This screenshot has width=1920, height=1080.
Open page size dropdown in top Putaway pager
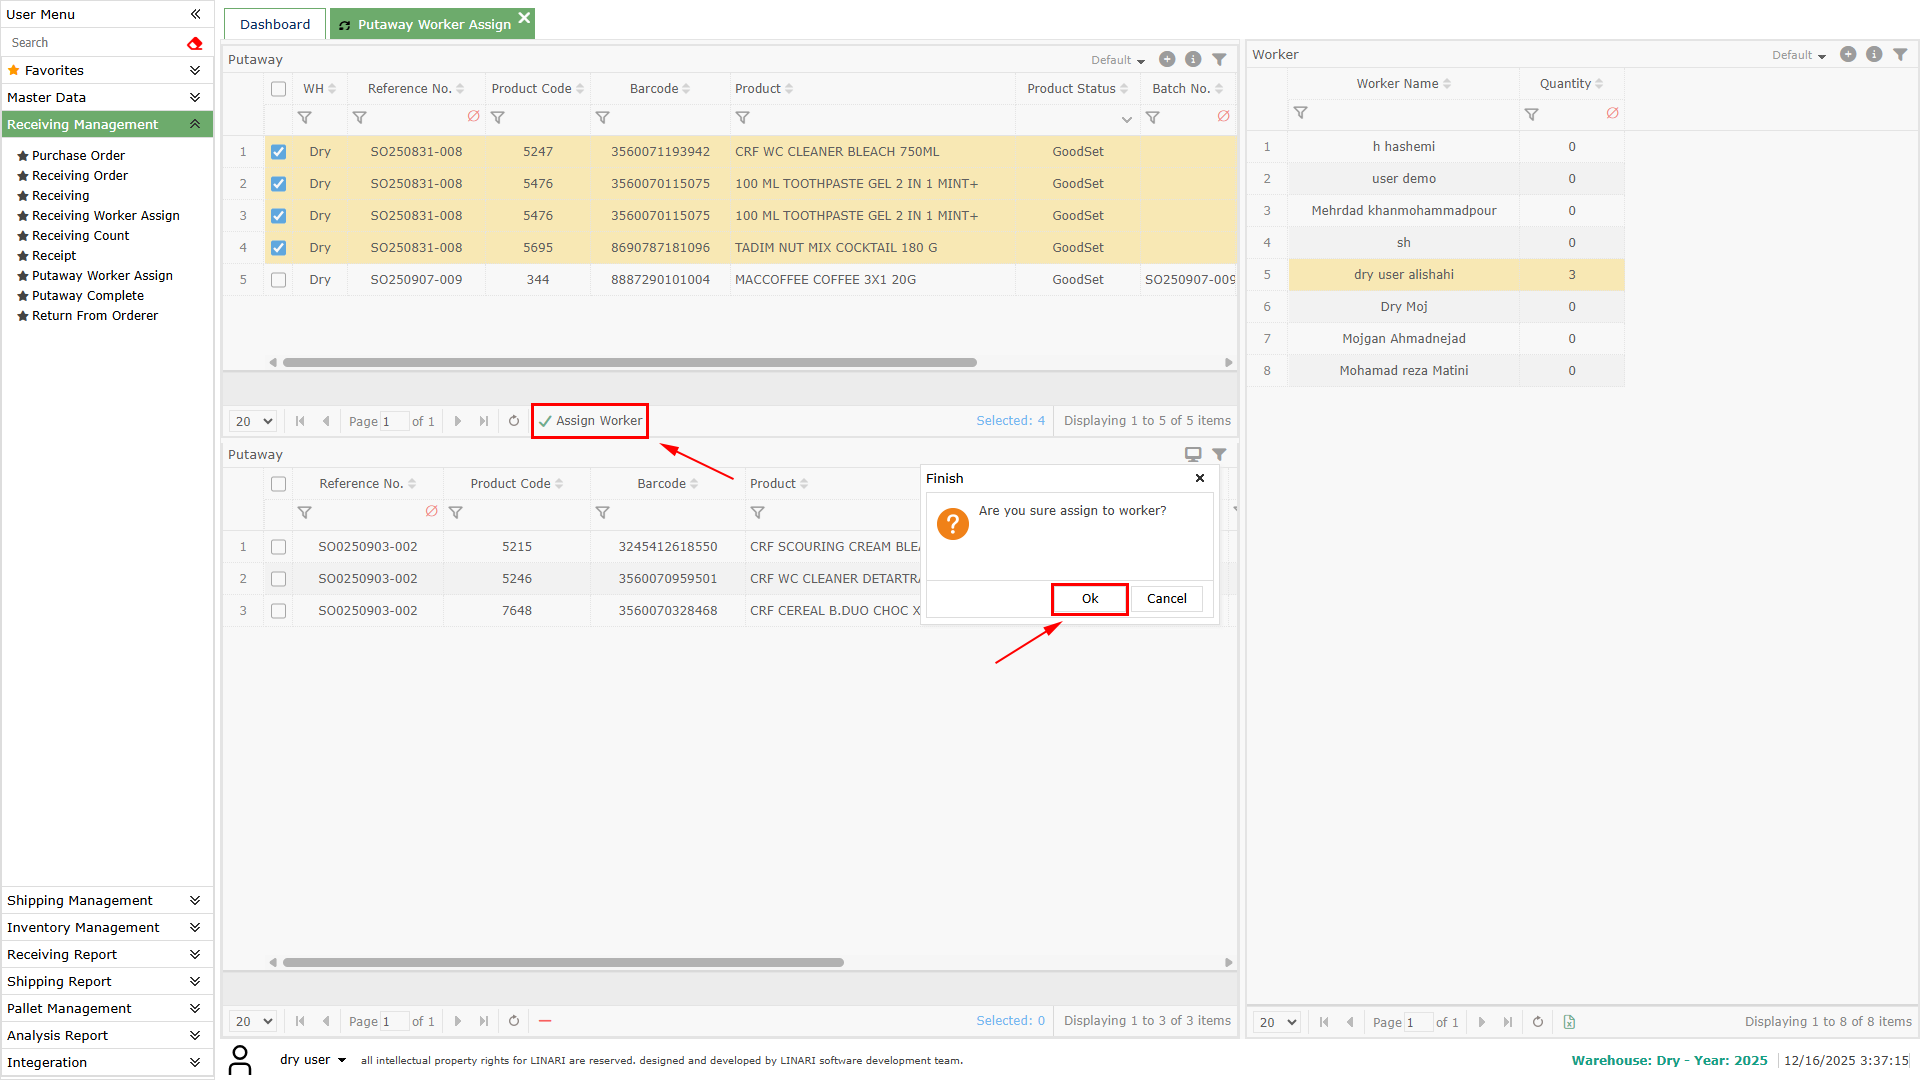(x=253, y=421)
